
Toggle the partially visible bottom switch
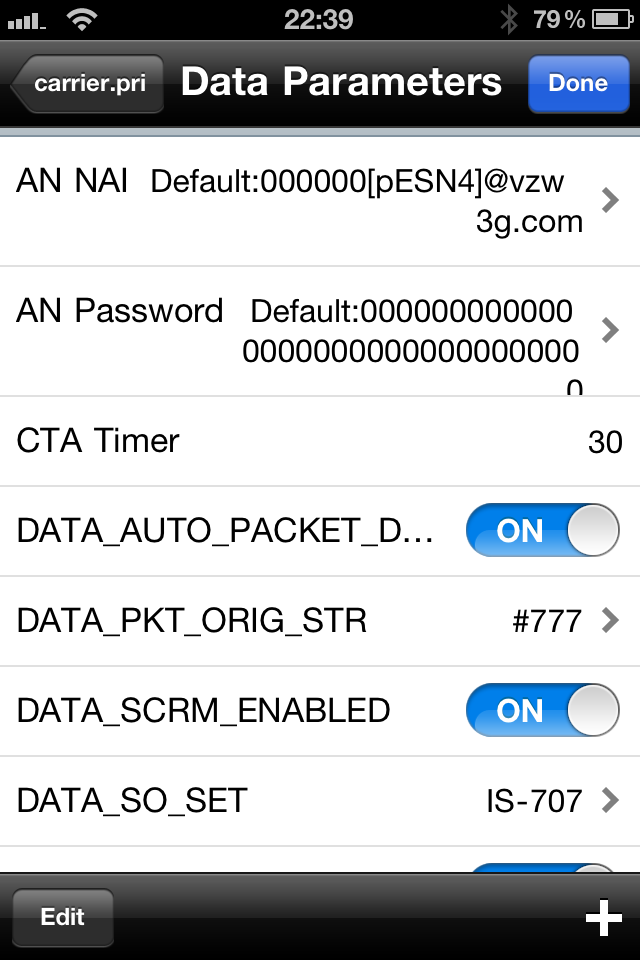click(x=543, y=868)
